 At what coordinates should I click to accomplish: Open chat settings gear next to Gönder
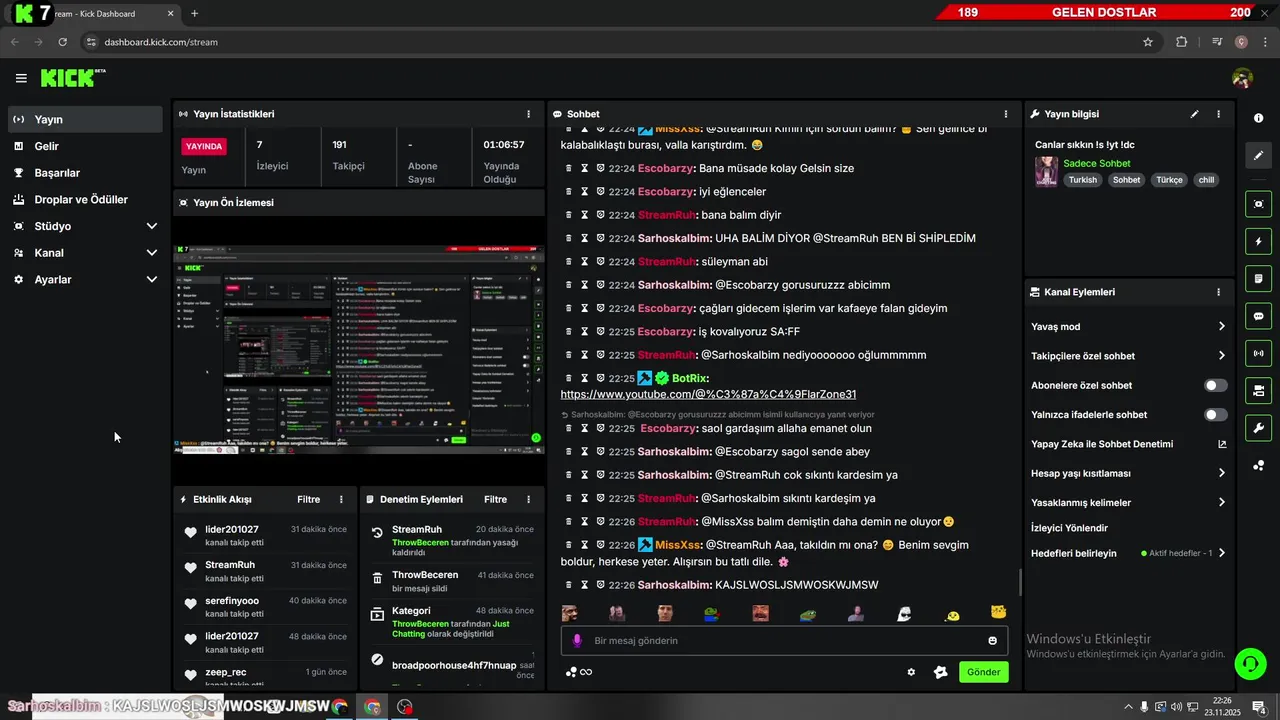[911, 672]
